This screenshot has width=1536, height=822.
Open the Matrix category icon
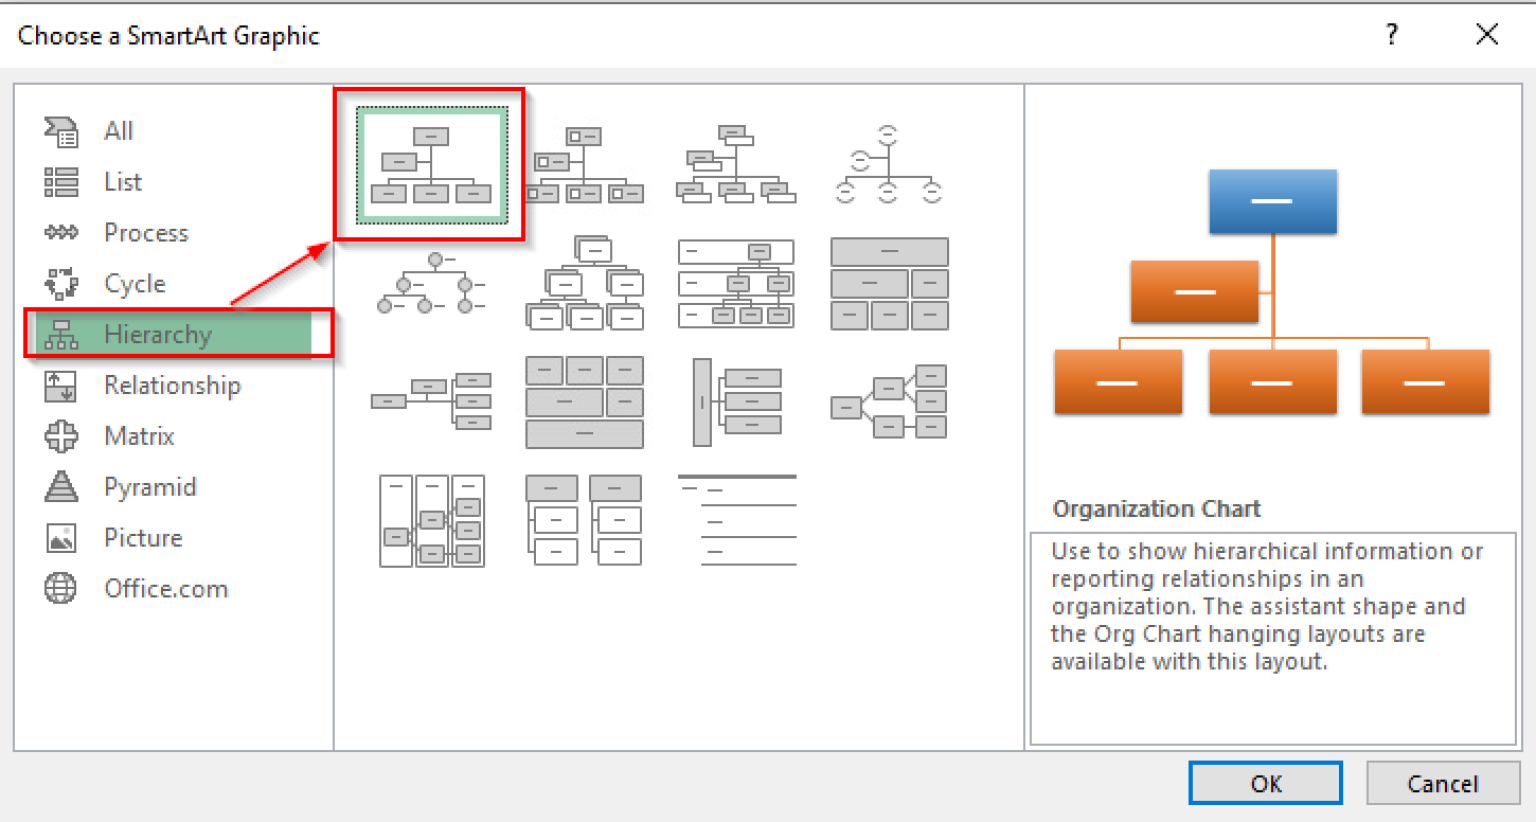pyautogui.click(x=60, y=436)
